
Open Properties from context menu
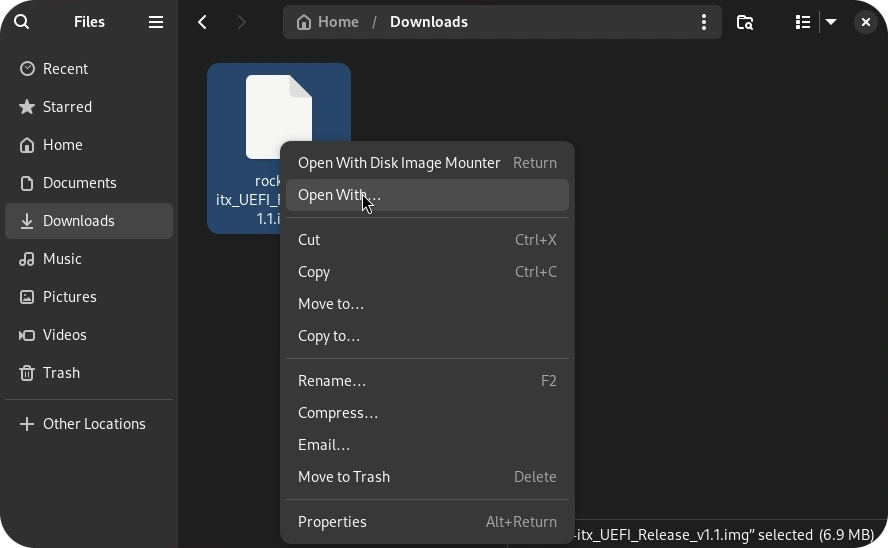point(427,522)
